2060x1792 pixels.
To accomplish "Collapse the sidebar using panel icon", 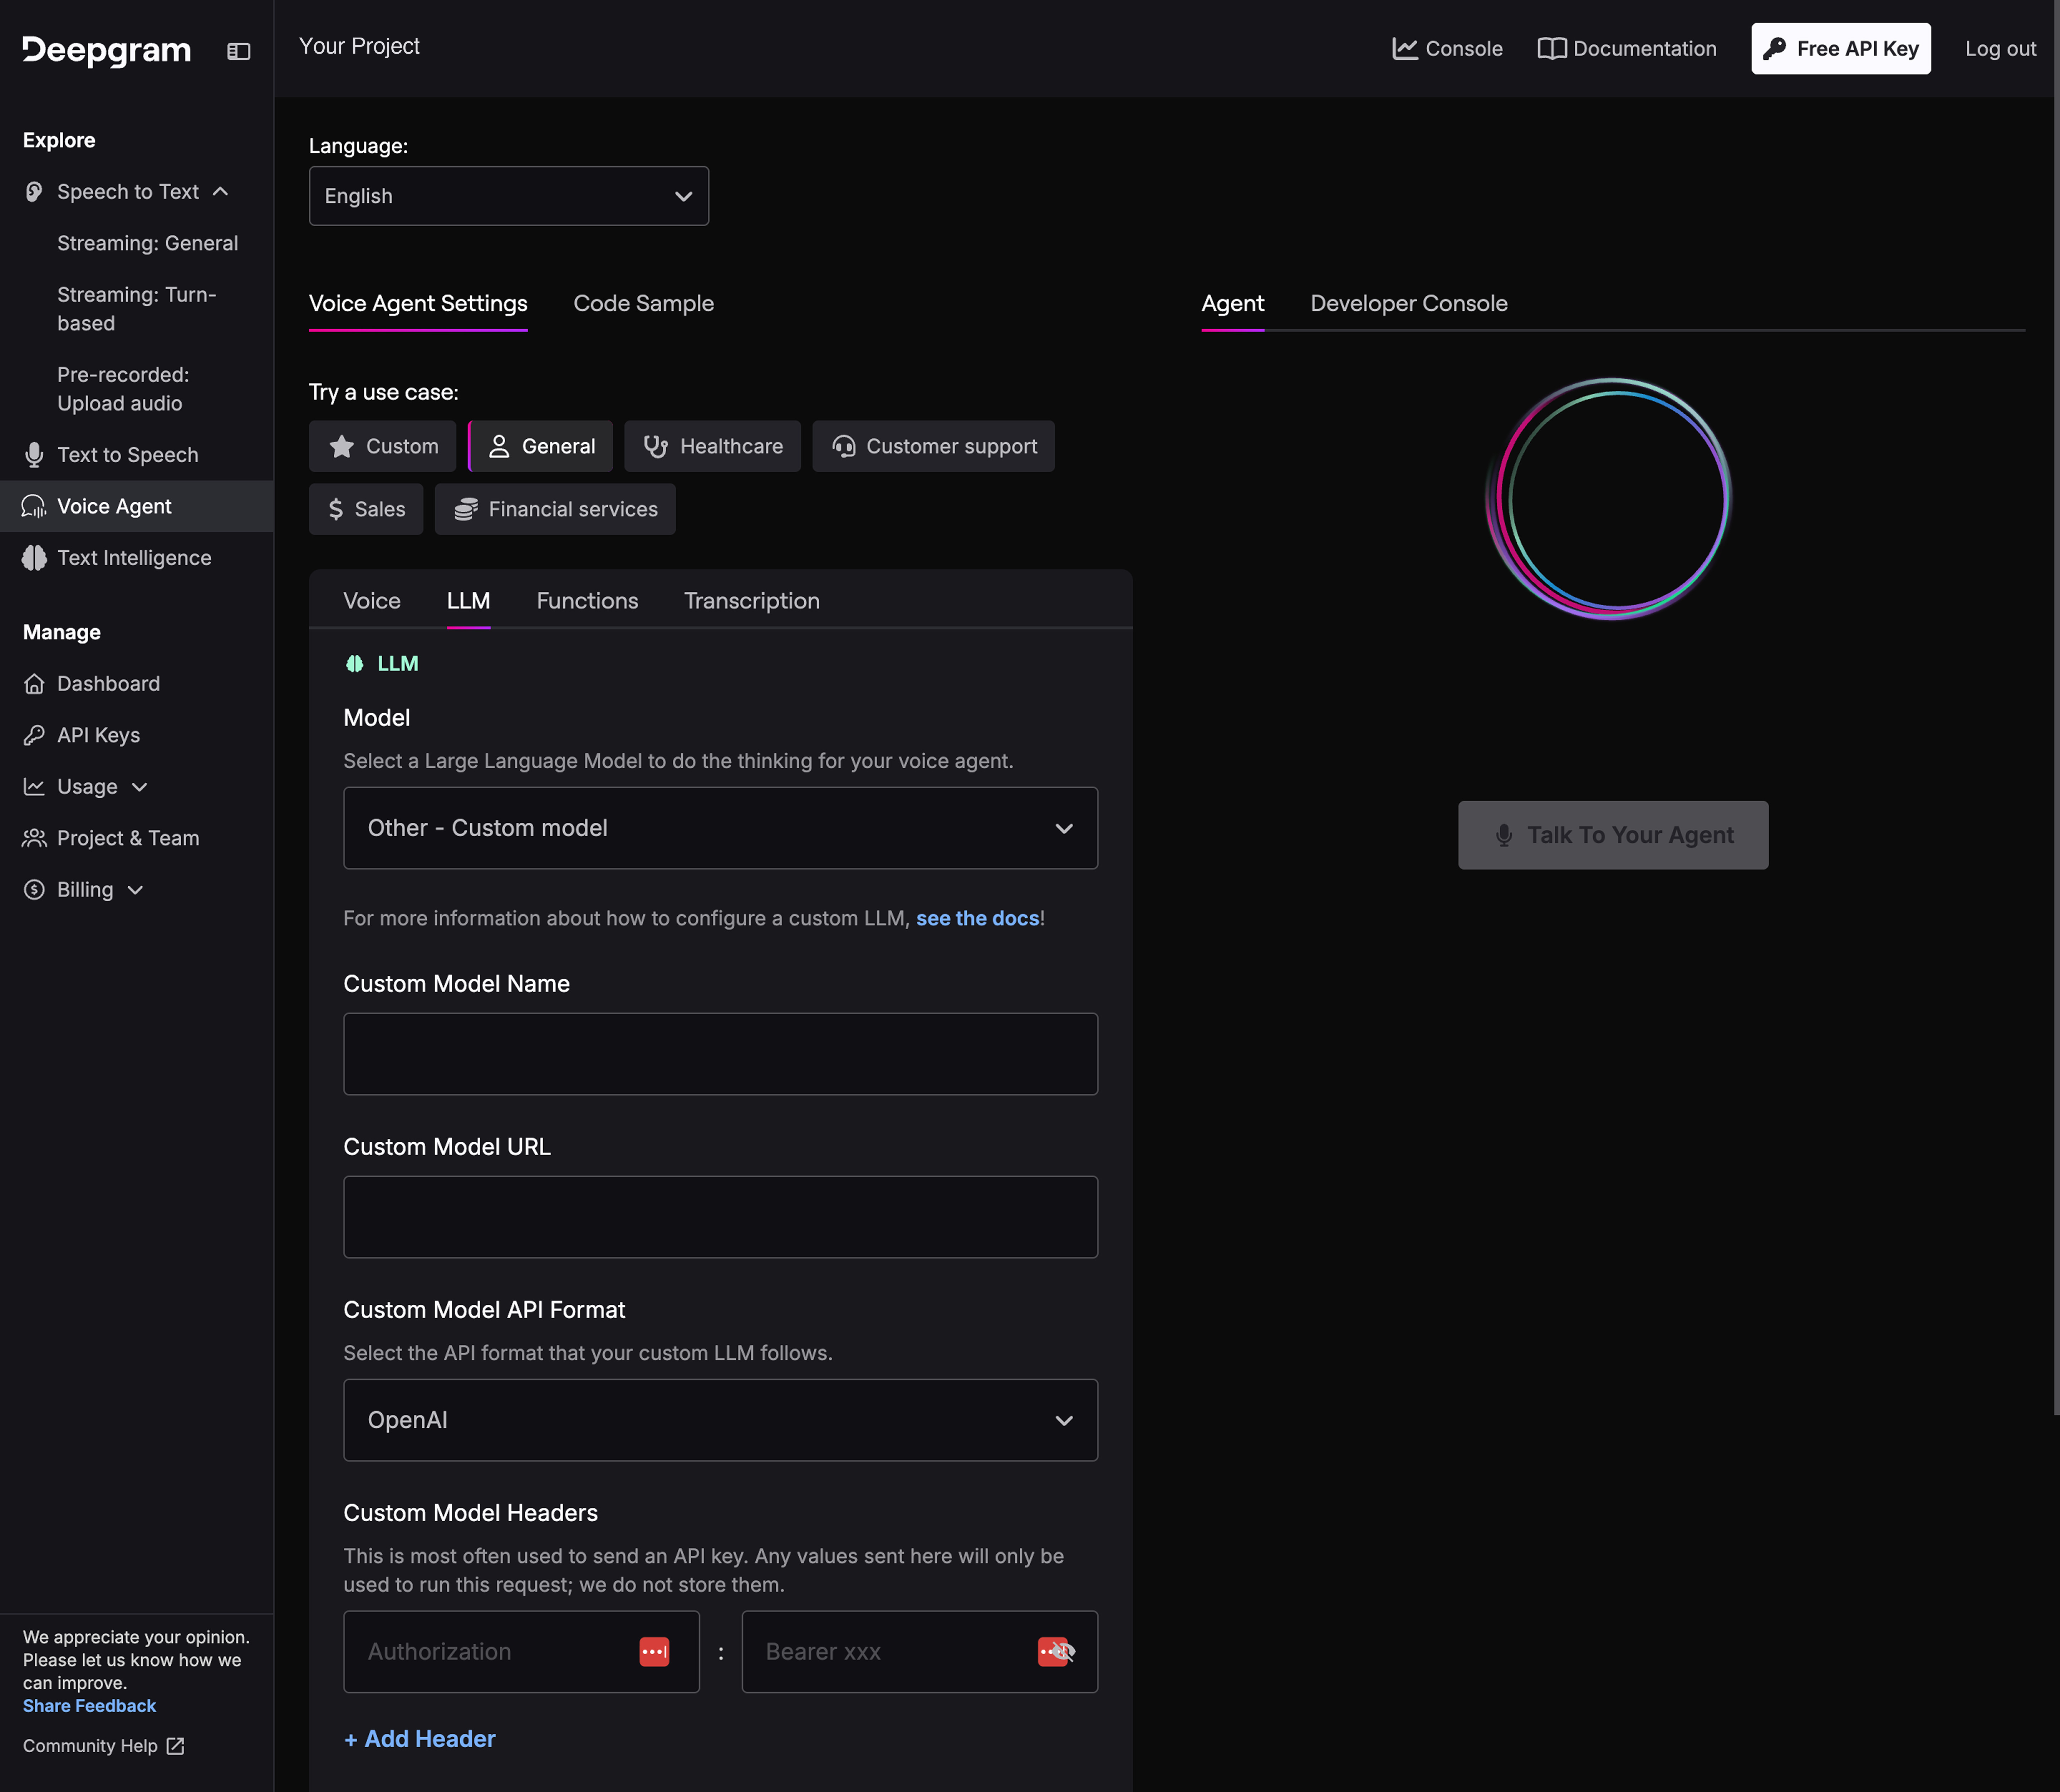I will coord(238,51).
